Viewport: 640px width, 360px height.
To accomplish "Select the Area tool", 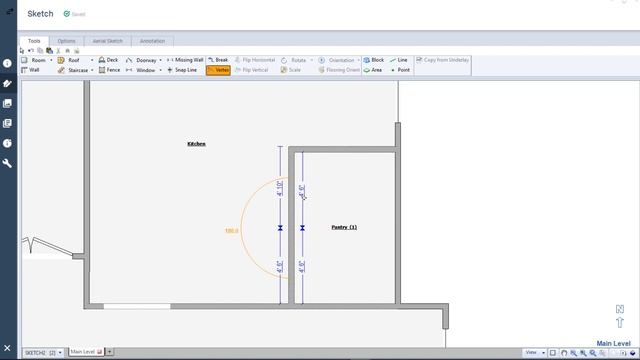I will tap(373, 70).
